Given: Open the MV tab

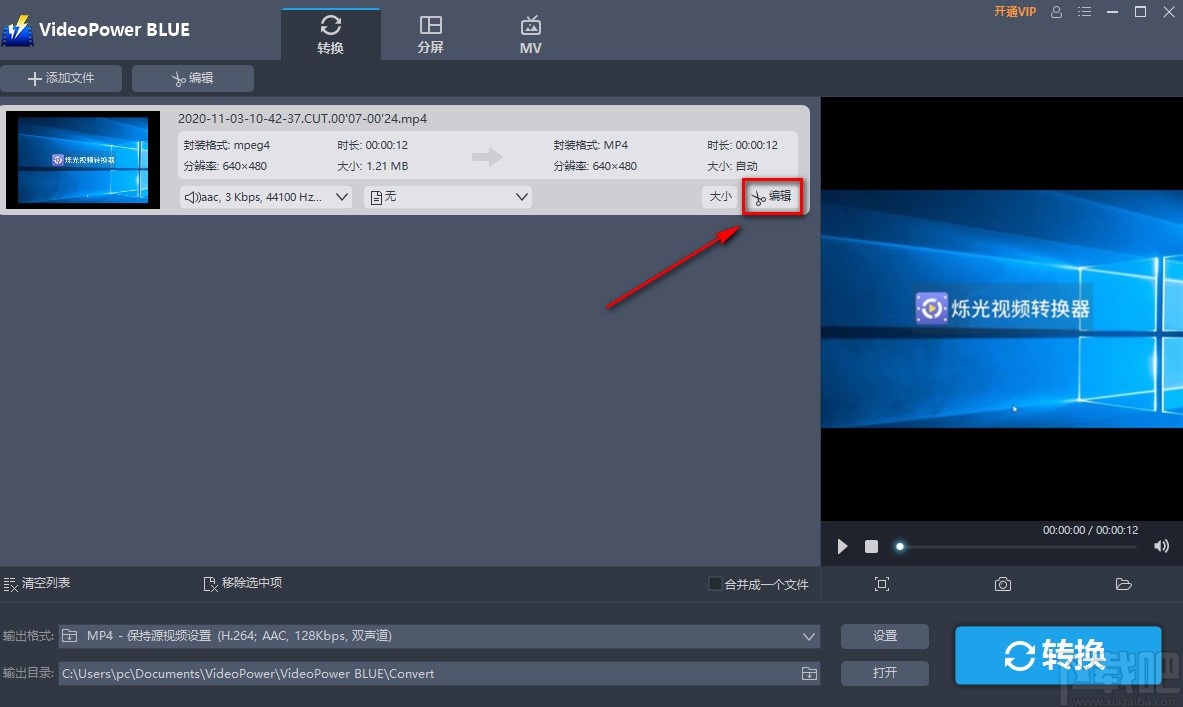Looking at the screenshot, I should [530, 35].
